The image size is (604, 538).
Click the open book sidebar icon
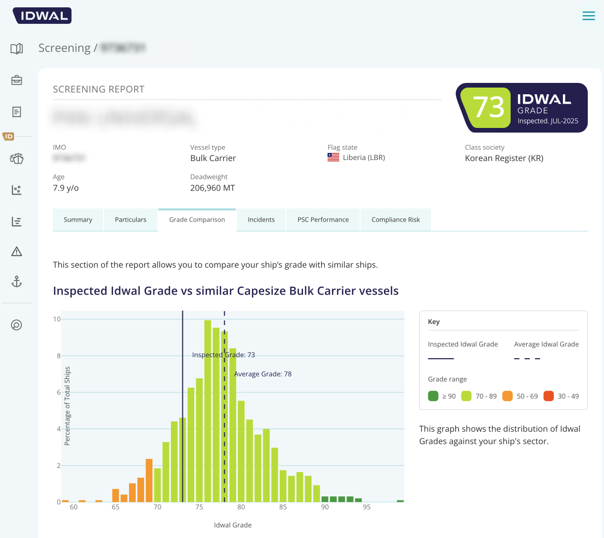(x=17, y=48)
